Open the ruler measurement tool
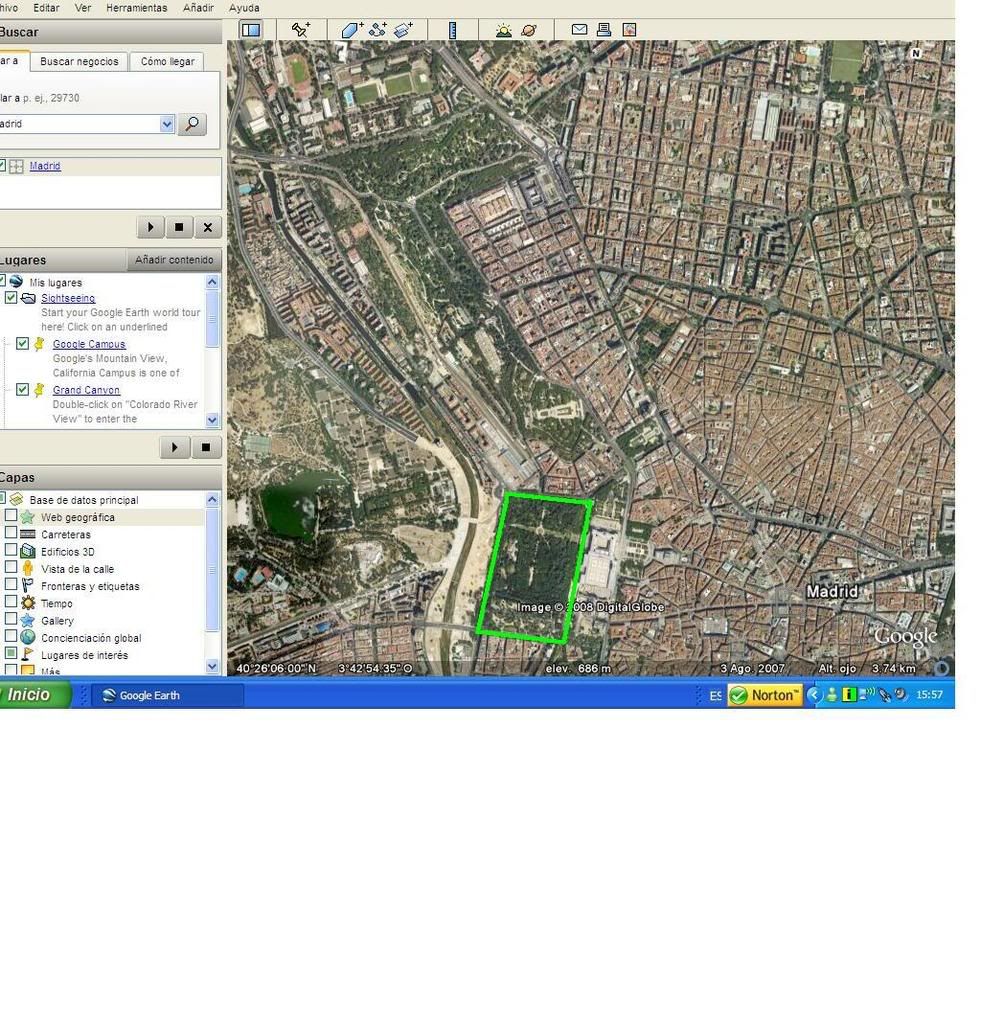This screenshot has width=981, height=1024. tap(452, 30)
